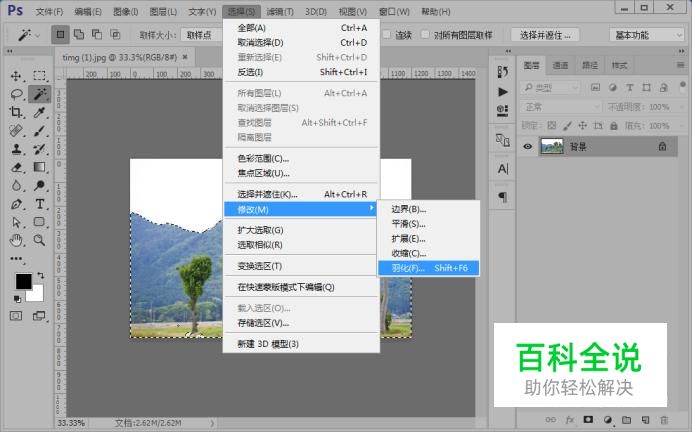Image resolution: width=692 pixels, height=432 pixels.
Task: Select the Rectangular Marquee tool
Action: (39, 76)
